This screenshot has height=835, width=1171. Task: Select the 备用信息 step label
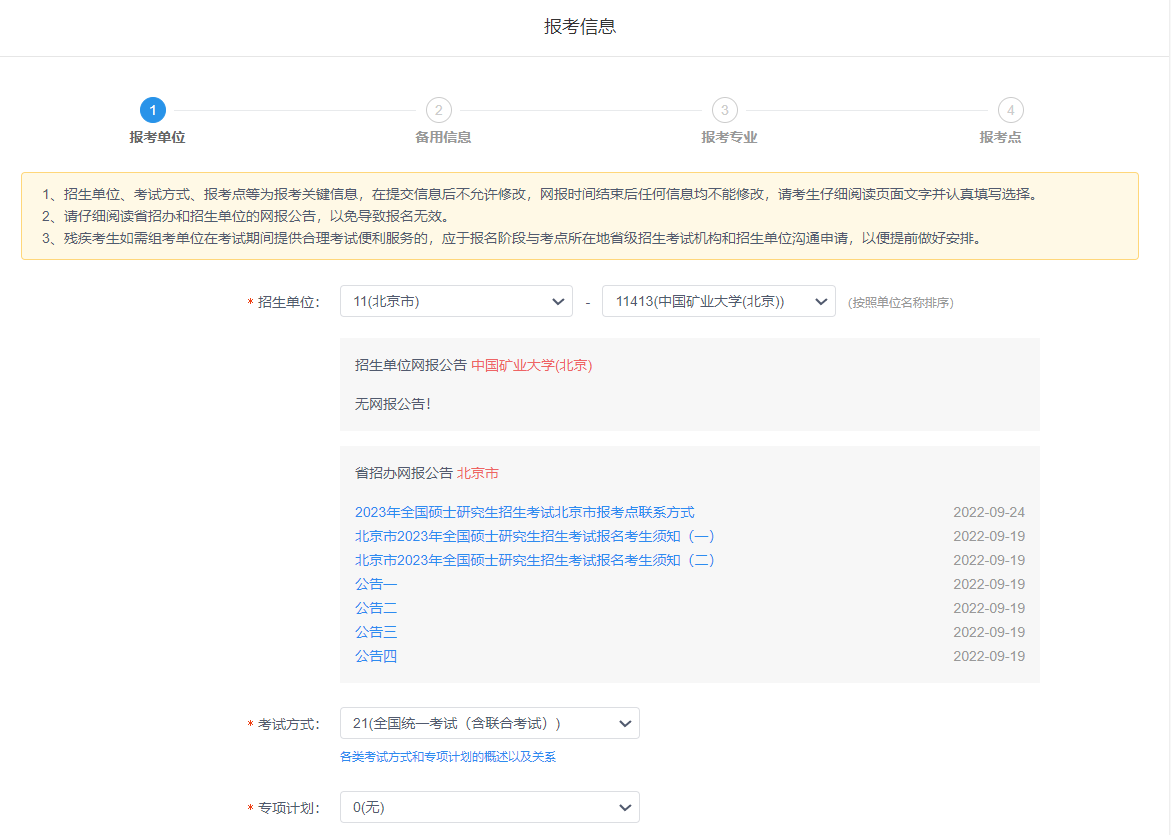(x=443, y=137)
